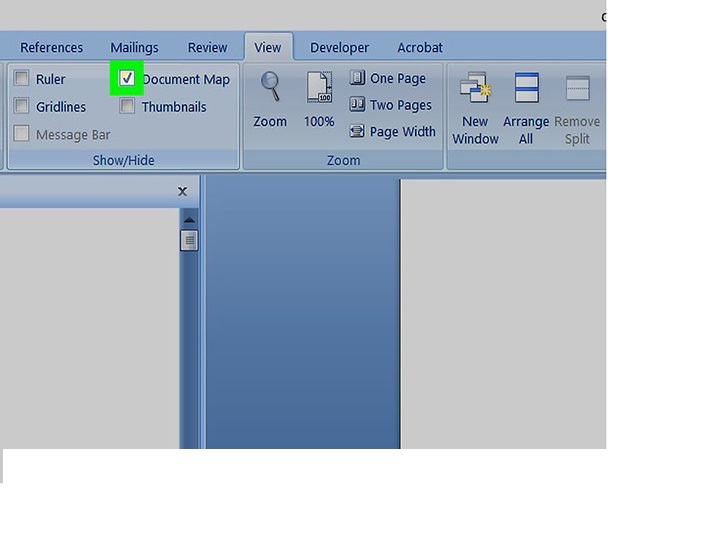
Task: Open a New Window
Action: coord(475,109)
